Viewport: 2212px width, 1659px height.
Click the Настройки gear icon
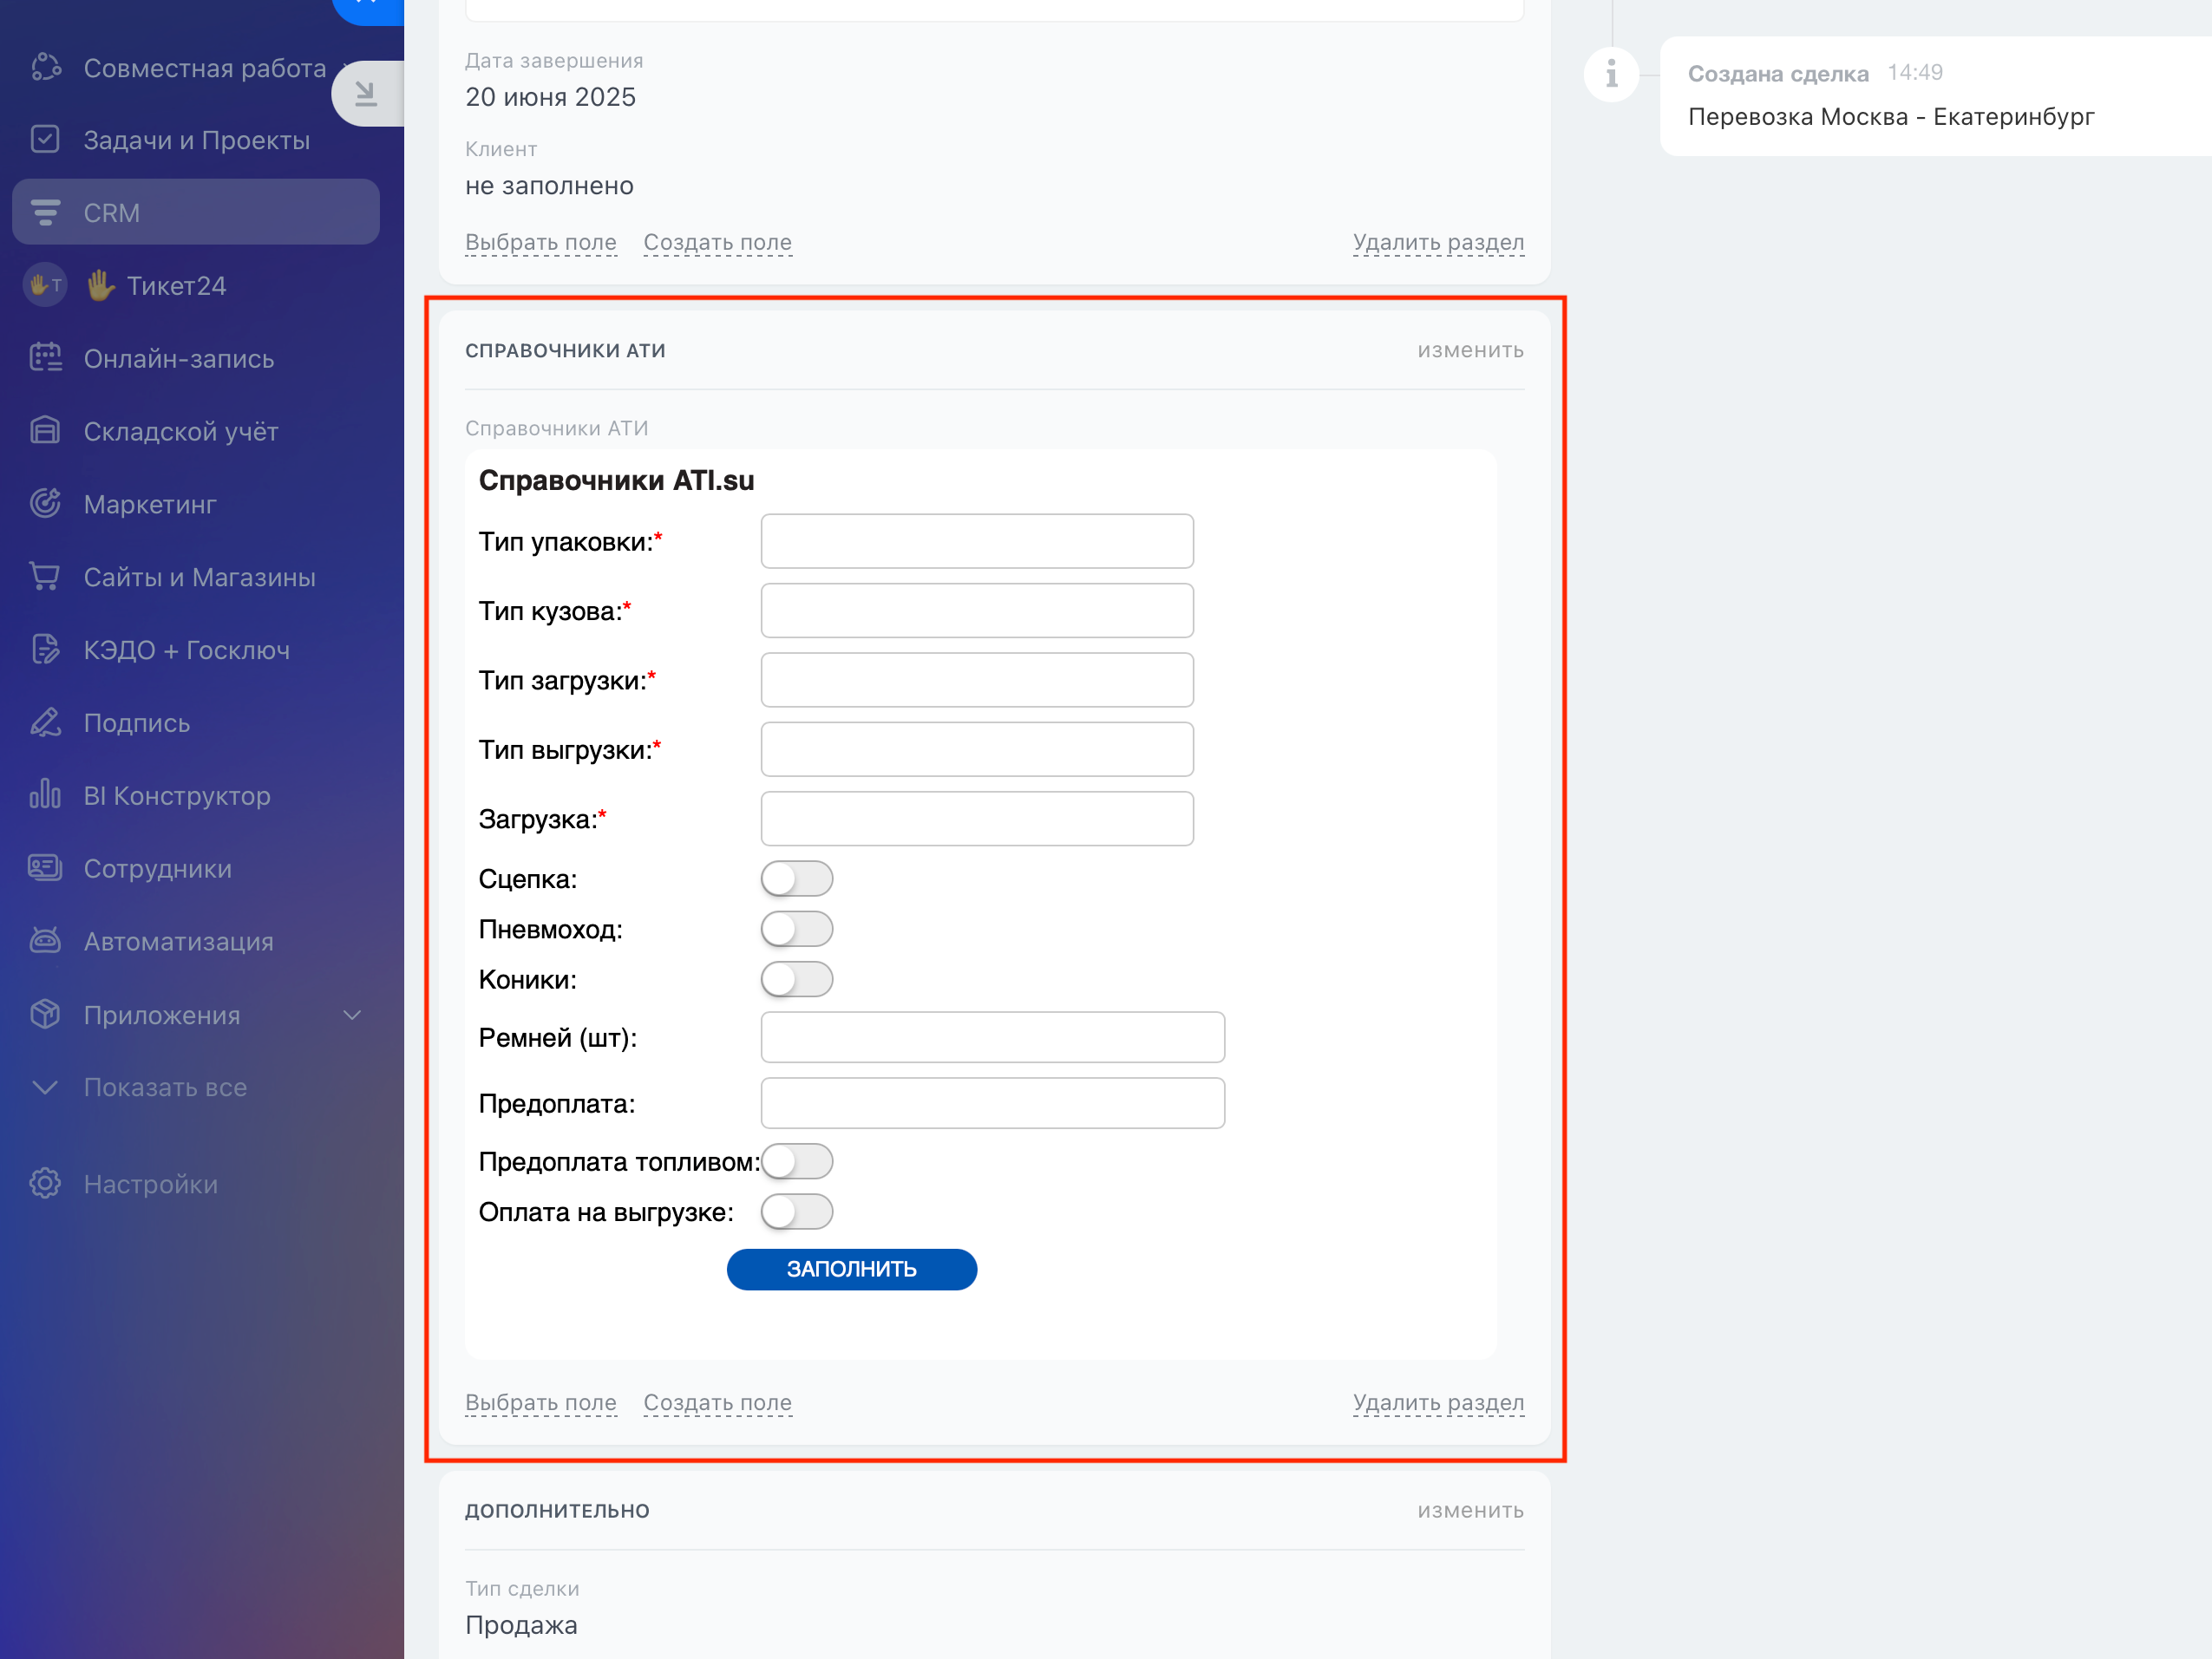[45, 1184]
